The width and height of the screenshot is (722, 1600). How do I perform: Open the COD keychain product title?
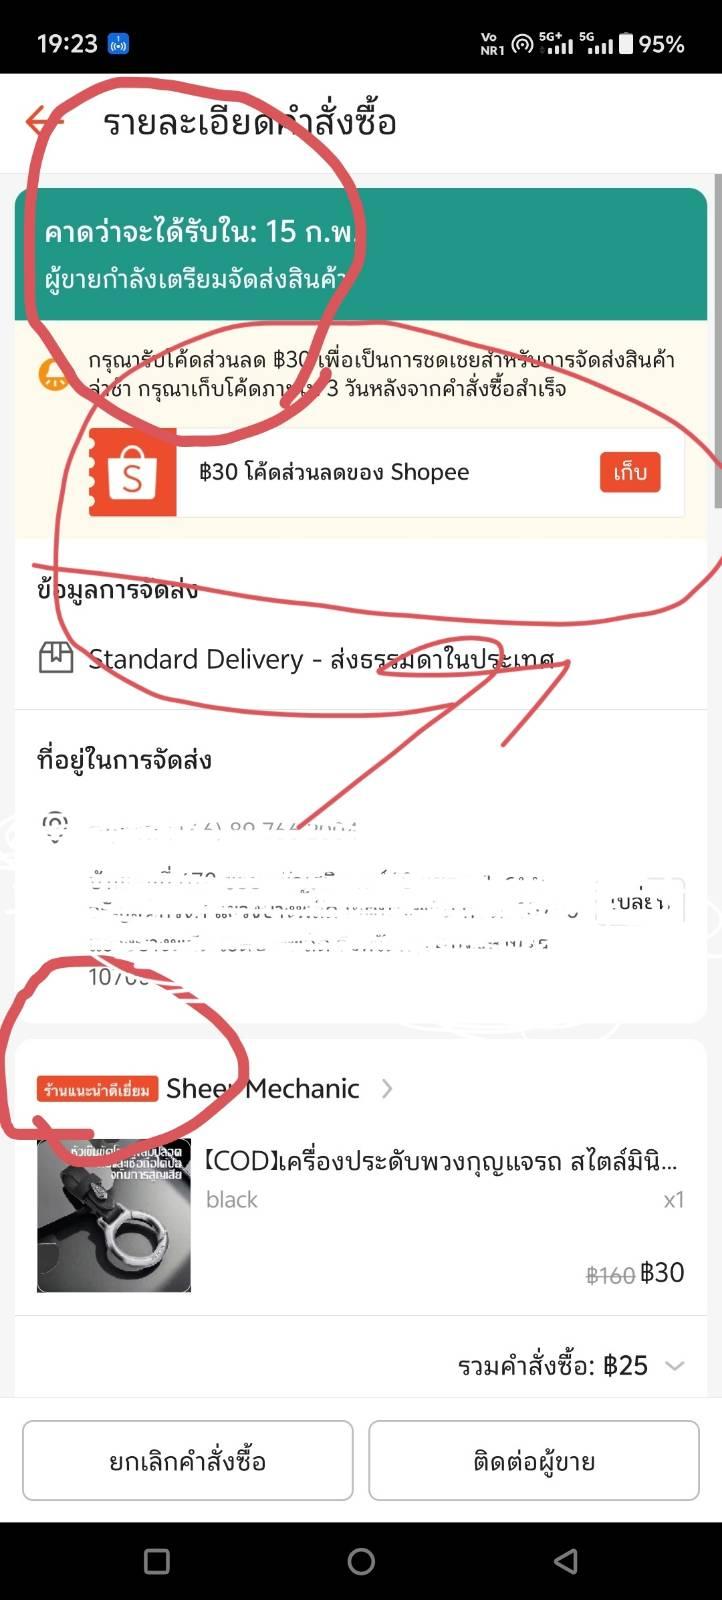(441, 1161)
